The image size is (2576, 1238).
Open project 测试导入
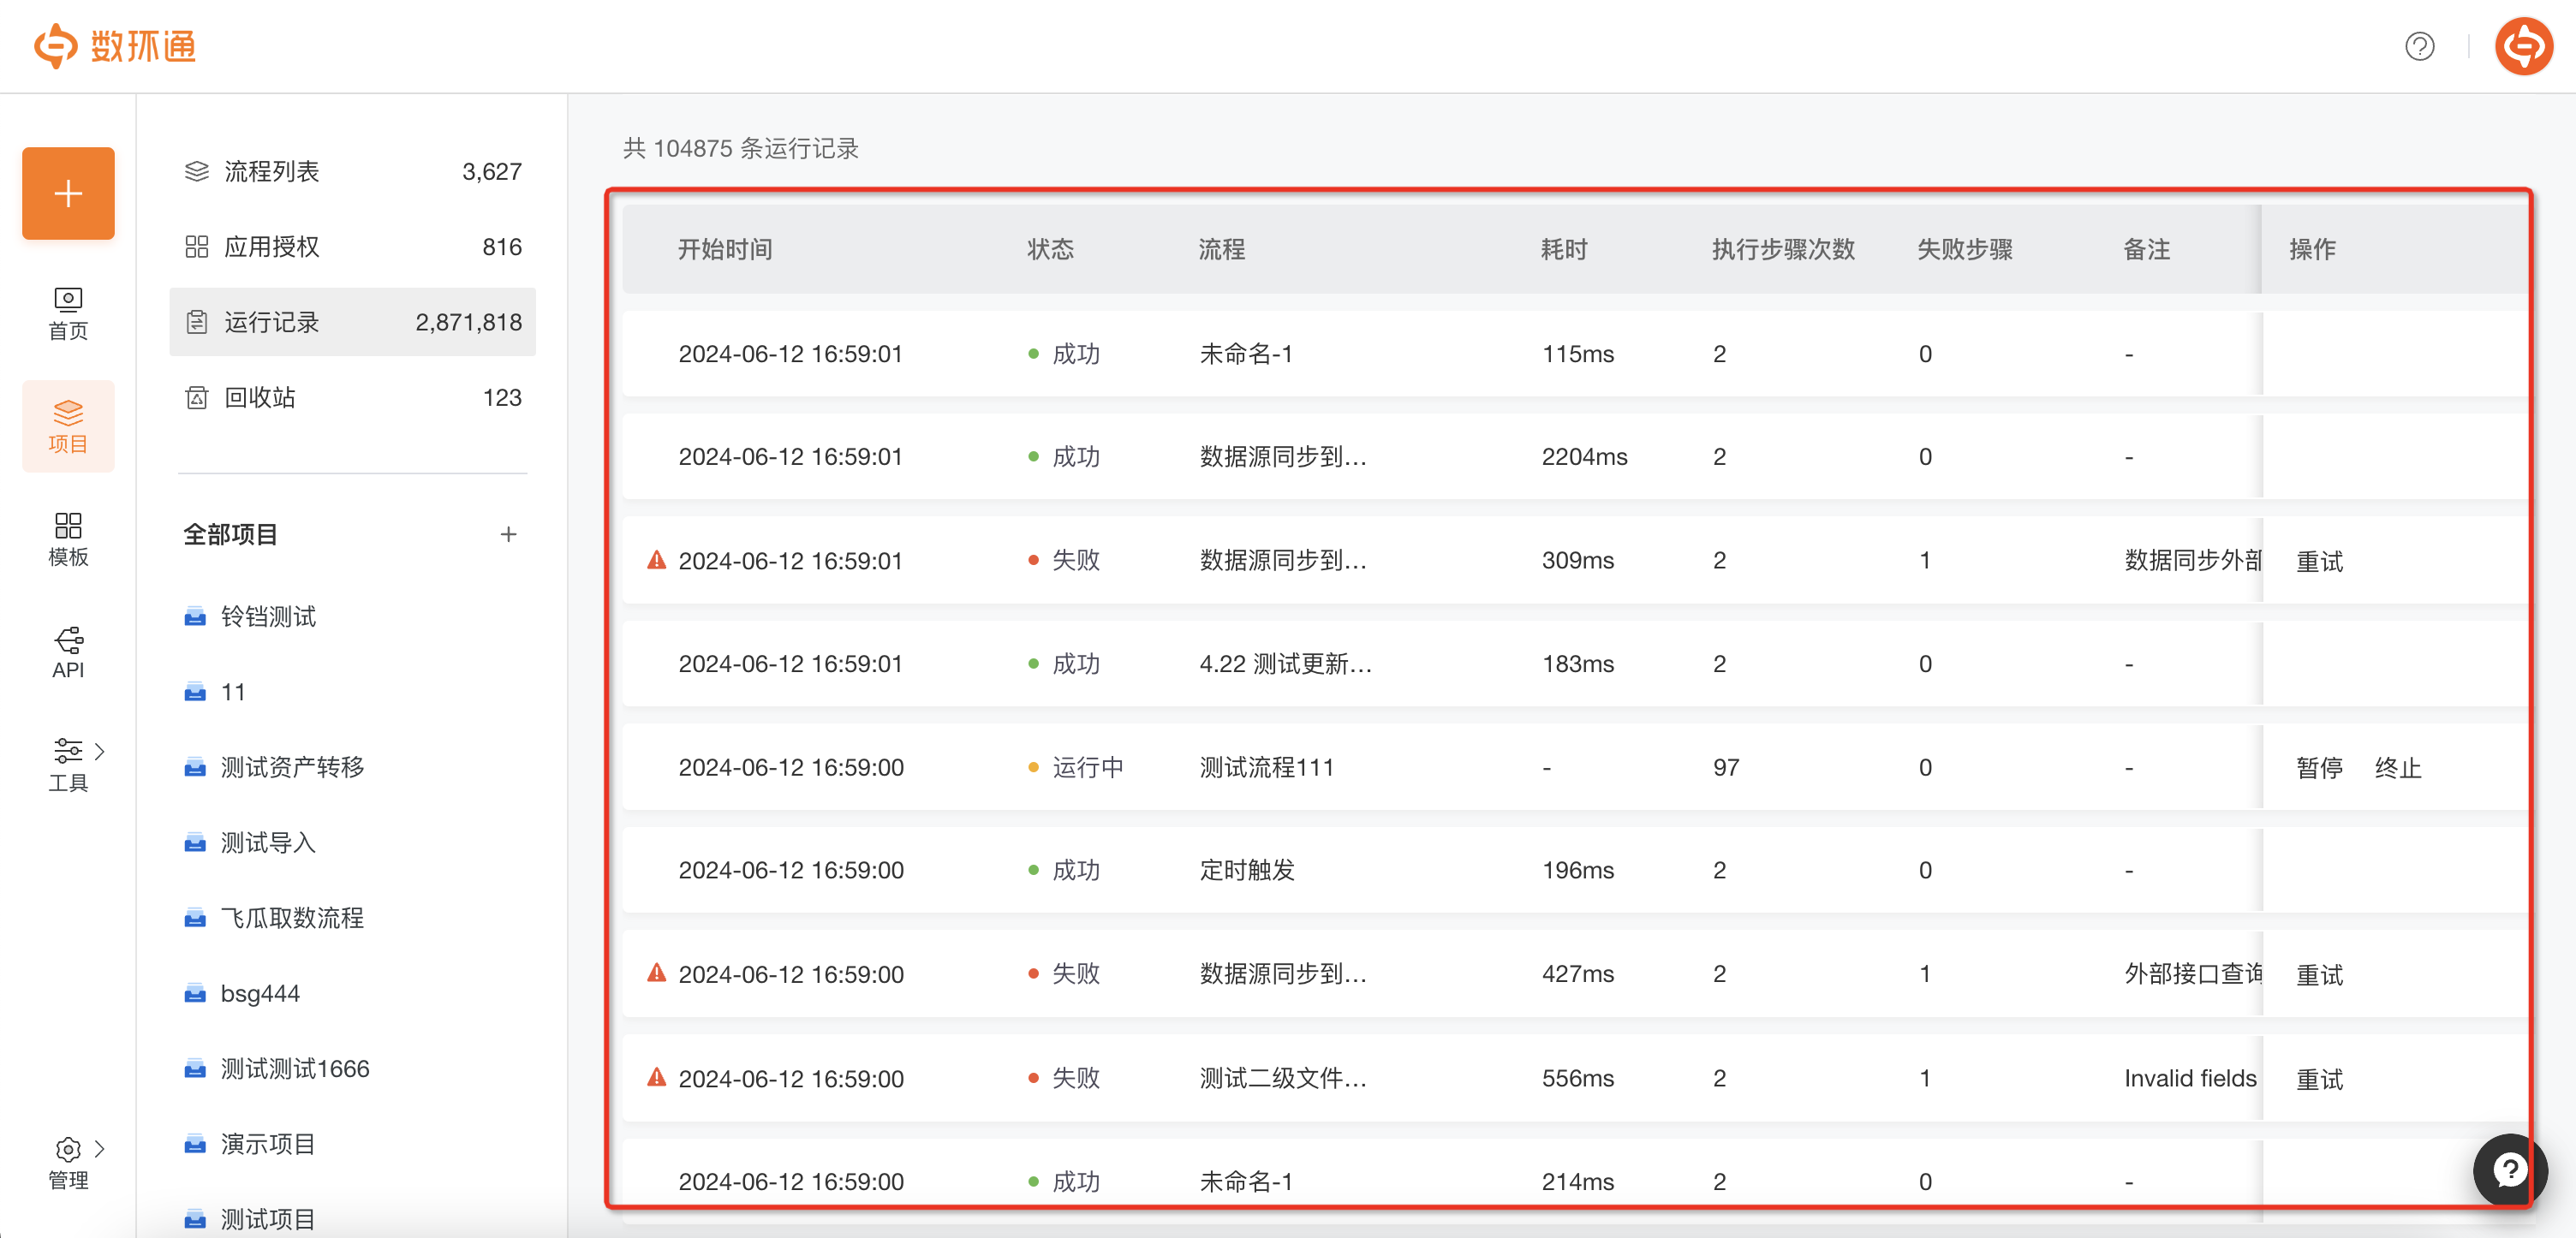coord(250,843)
